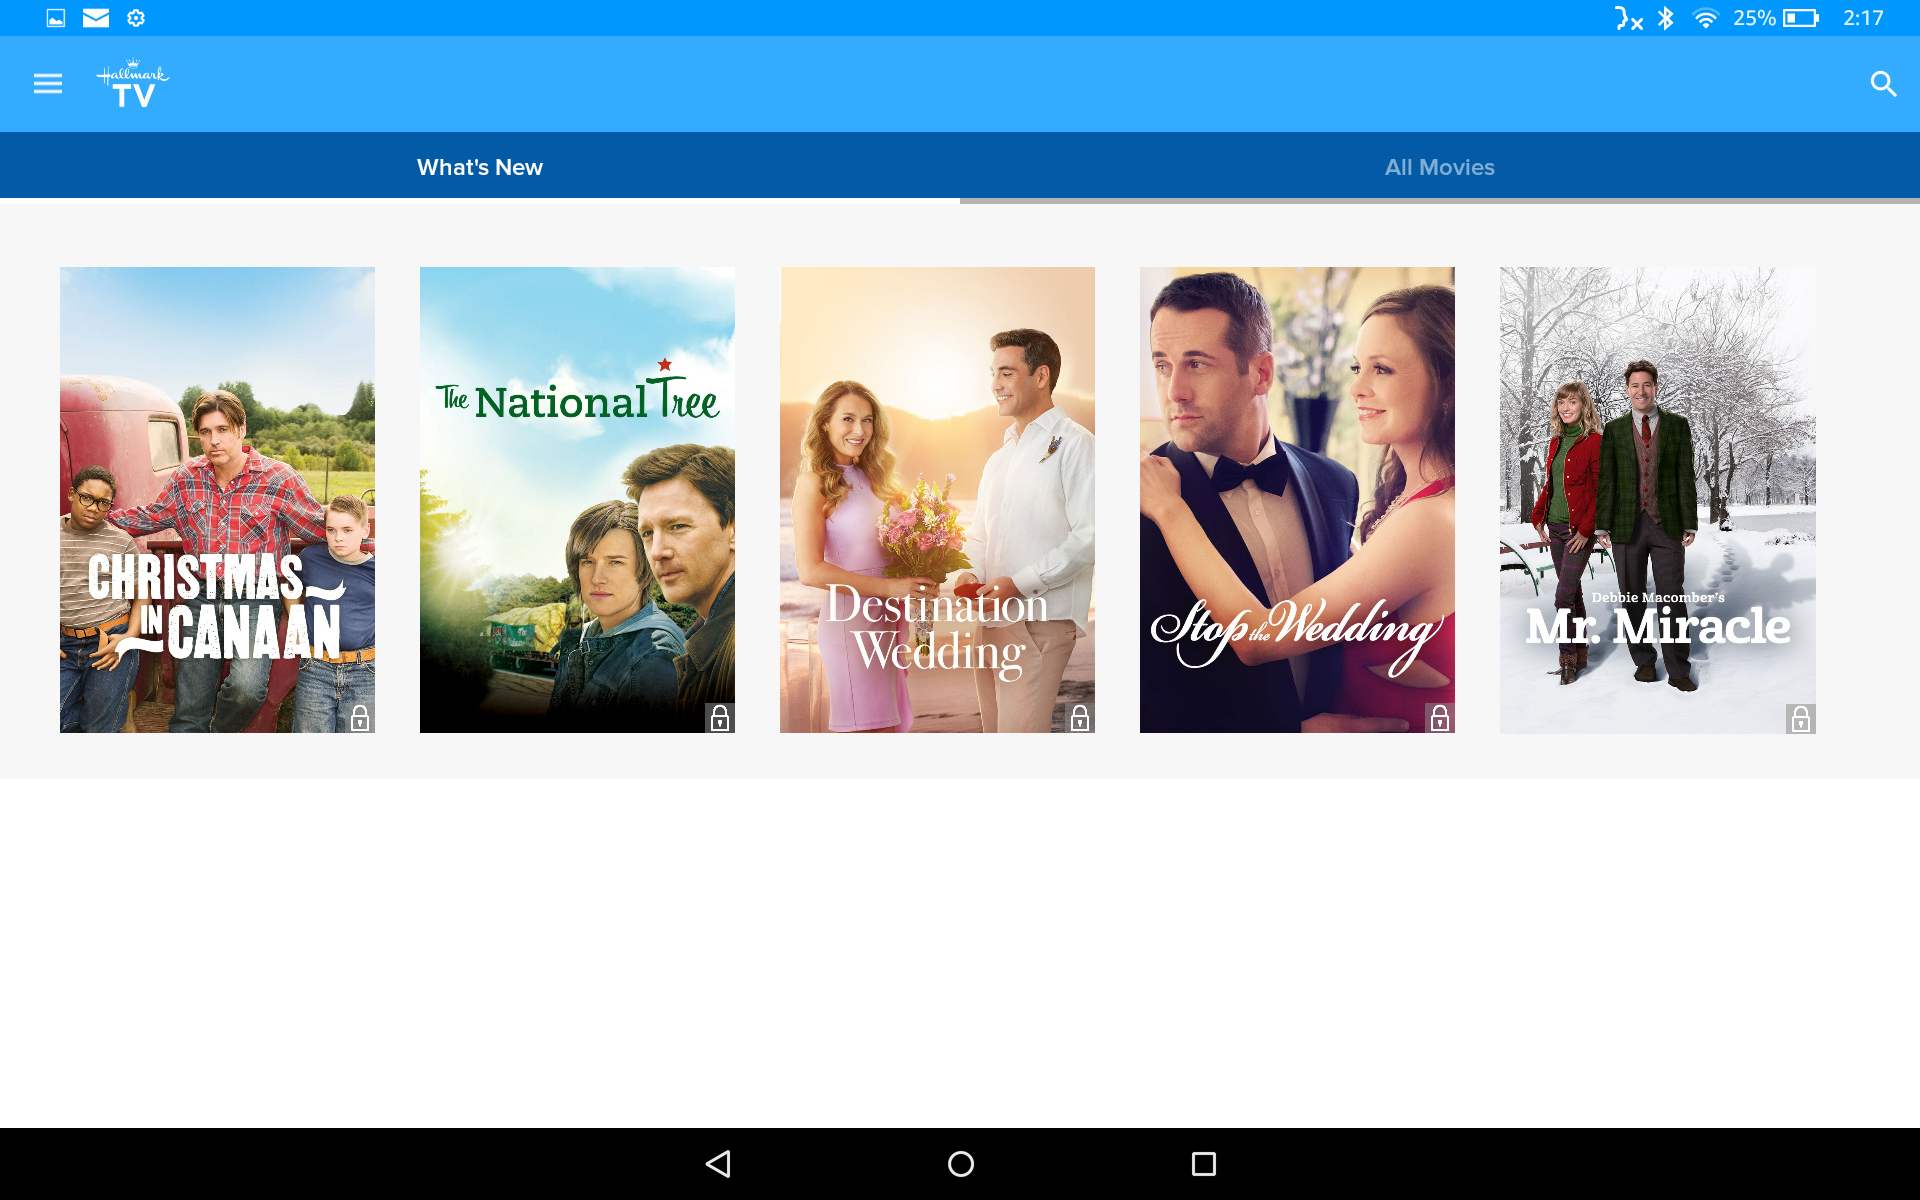This screenshot has height=1200, width=1920.
Task: Expand All Movies category dropdown
Action: point(1439,166)
